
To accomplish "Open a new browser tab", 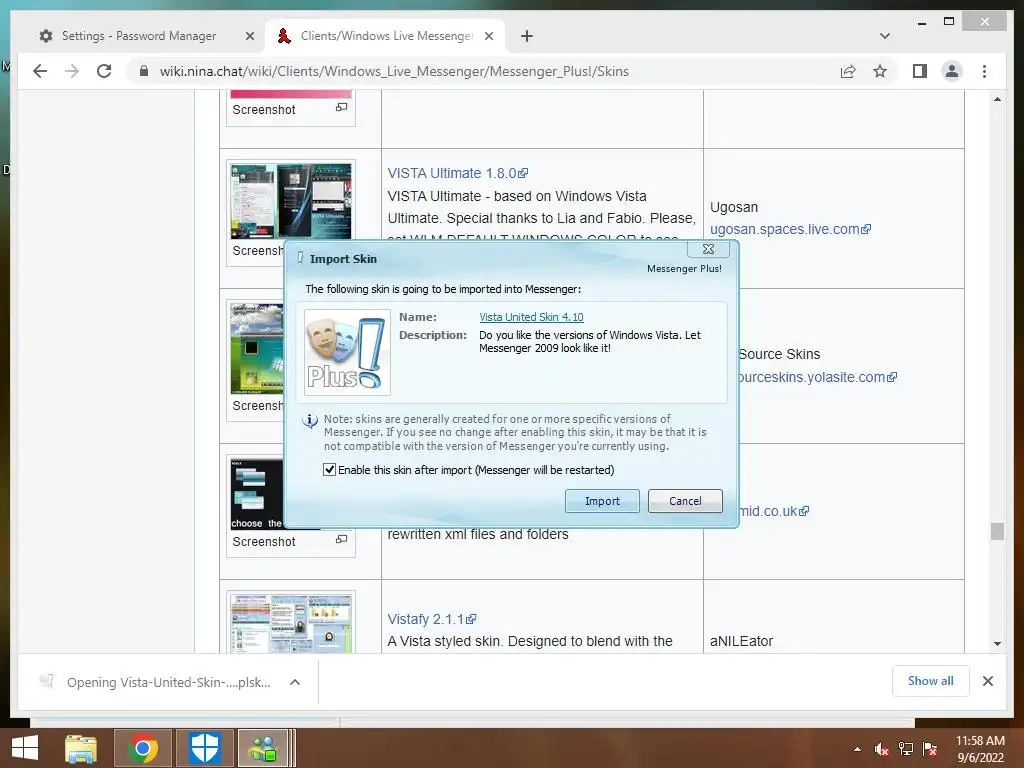I will [x=526, y=36].
